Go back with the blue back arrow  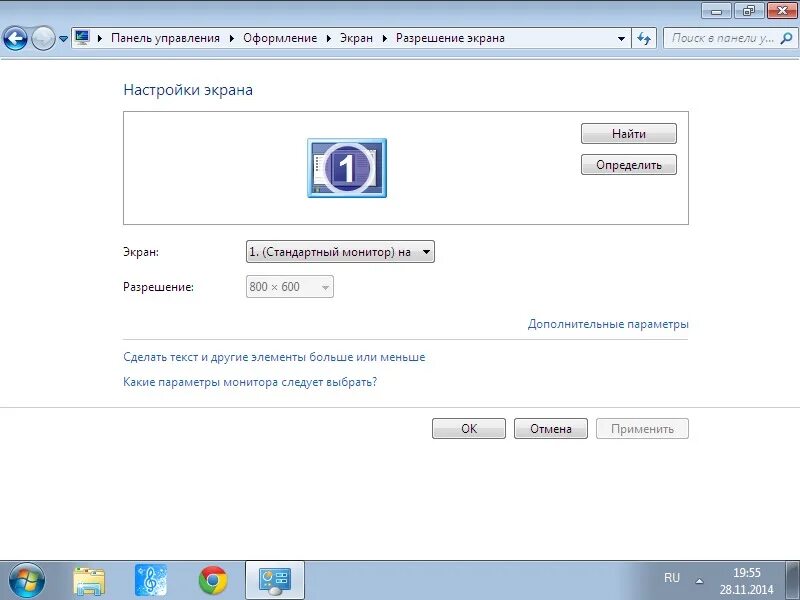tap(15, 38)
